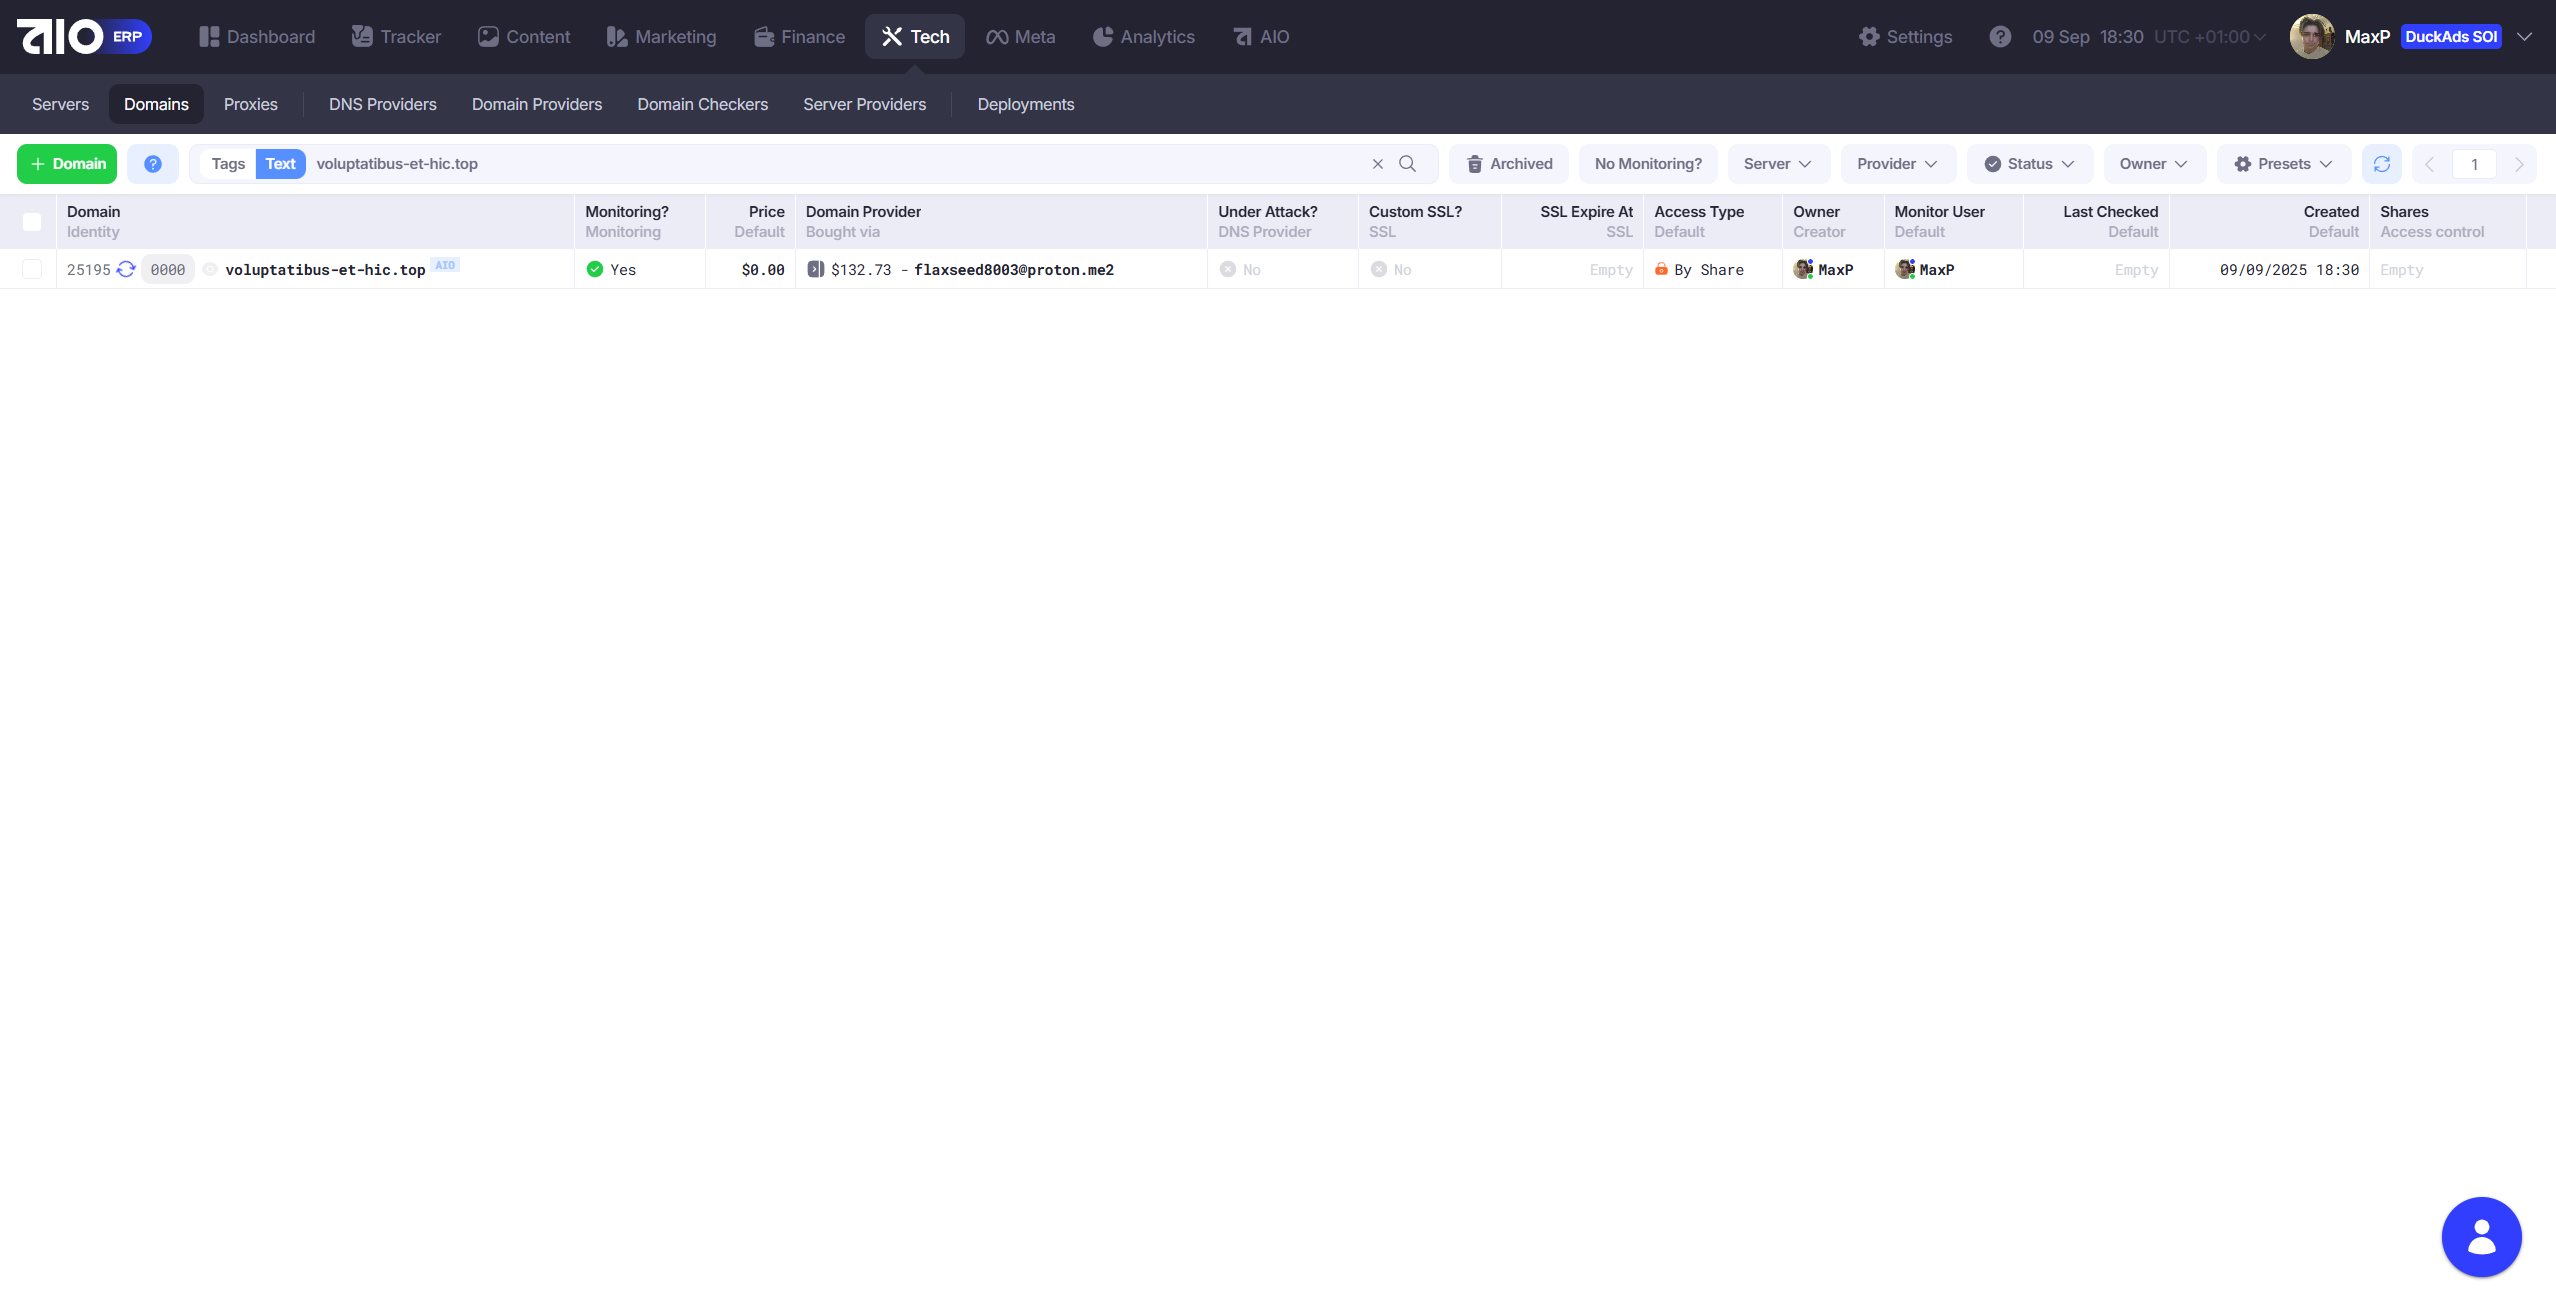
Task: Open Settings from top bar
Action: (x=1905, y=37)
